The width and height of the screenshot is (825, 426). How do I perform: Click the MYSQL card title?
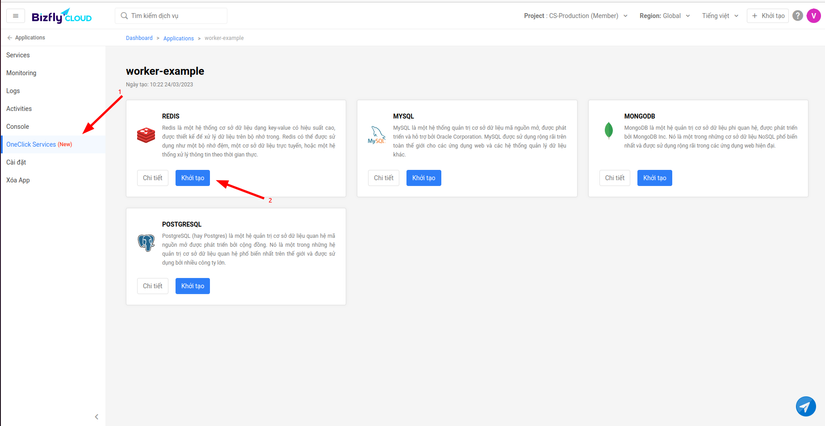click(x=403, y=116)
